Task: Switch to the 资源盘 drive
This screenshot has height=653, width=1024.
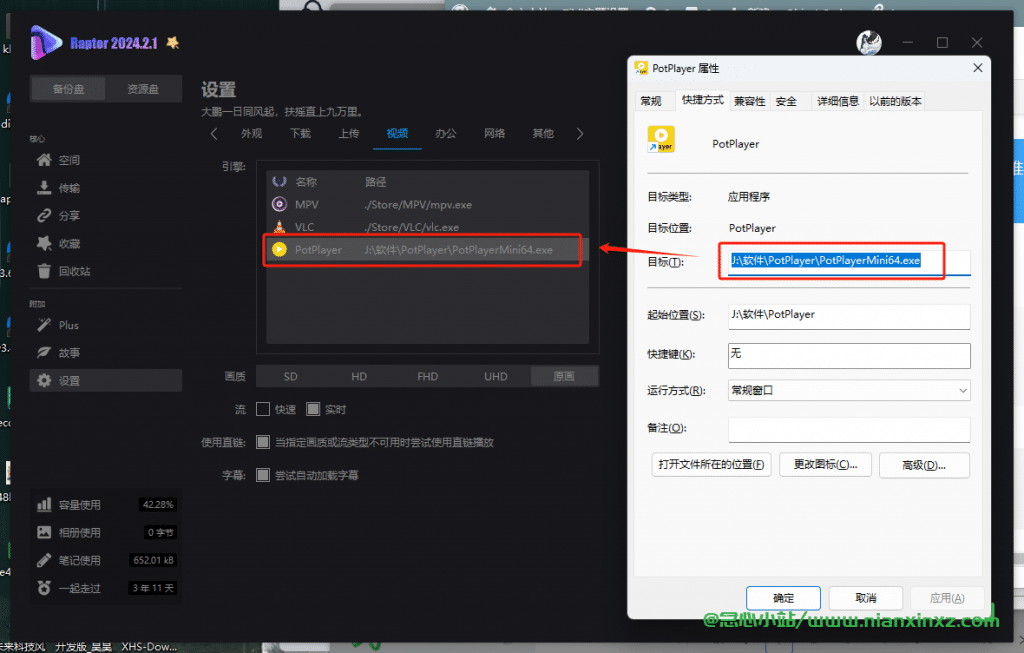Action: coord(143,89)
